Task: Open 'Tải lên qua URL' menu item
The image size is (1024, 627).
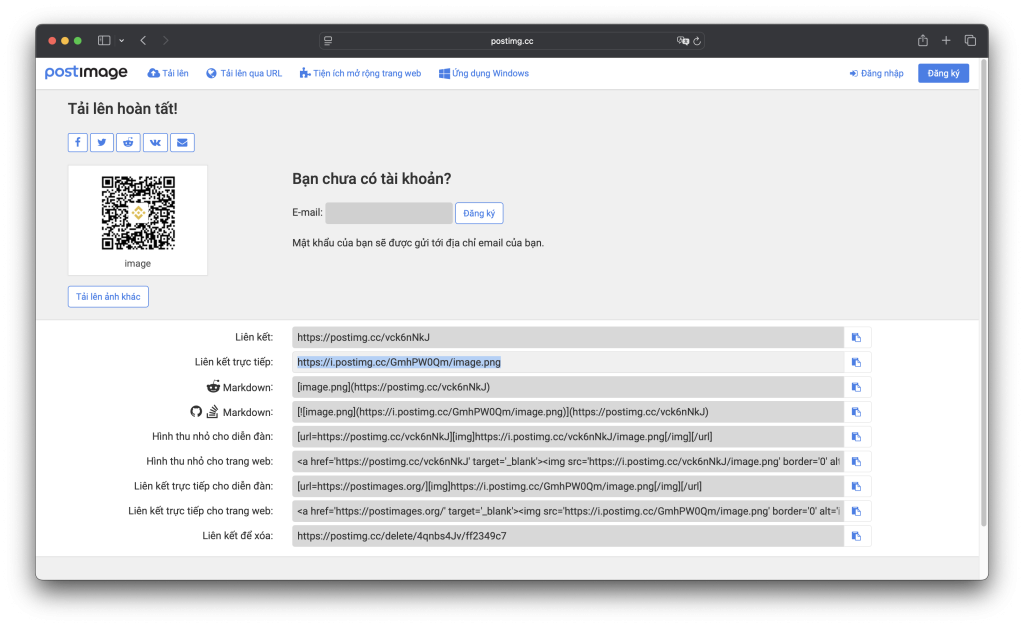Action: pos(244,73)
